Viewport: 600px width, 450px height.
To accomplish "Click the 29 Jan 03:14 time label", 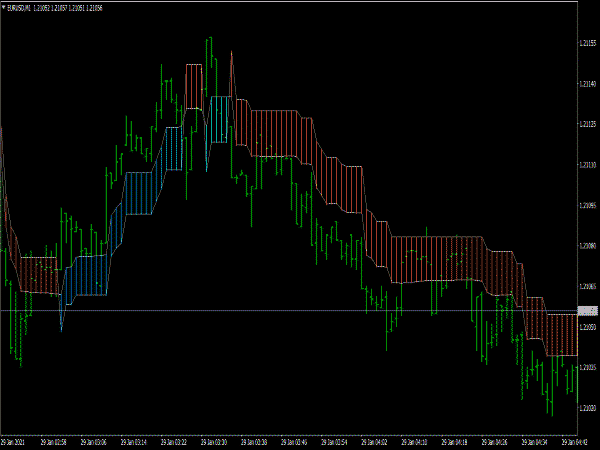I will point(134,442).
